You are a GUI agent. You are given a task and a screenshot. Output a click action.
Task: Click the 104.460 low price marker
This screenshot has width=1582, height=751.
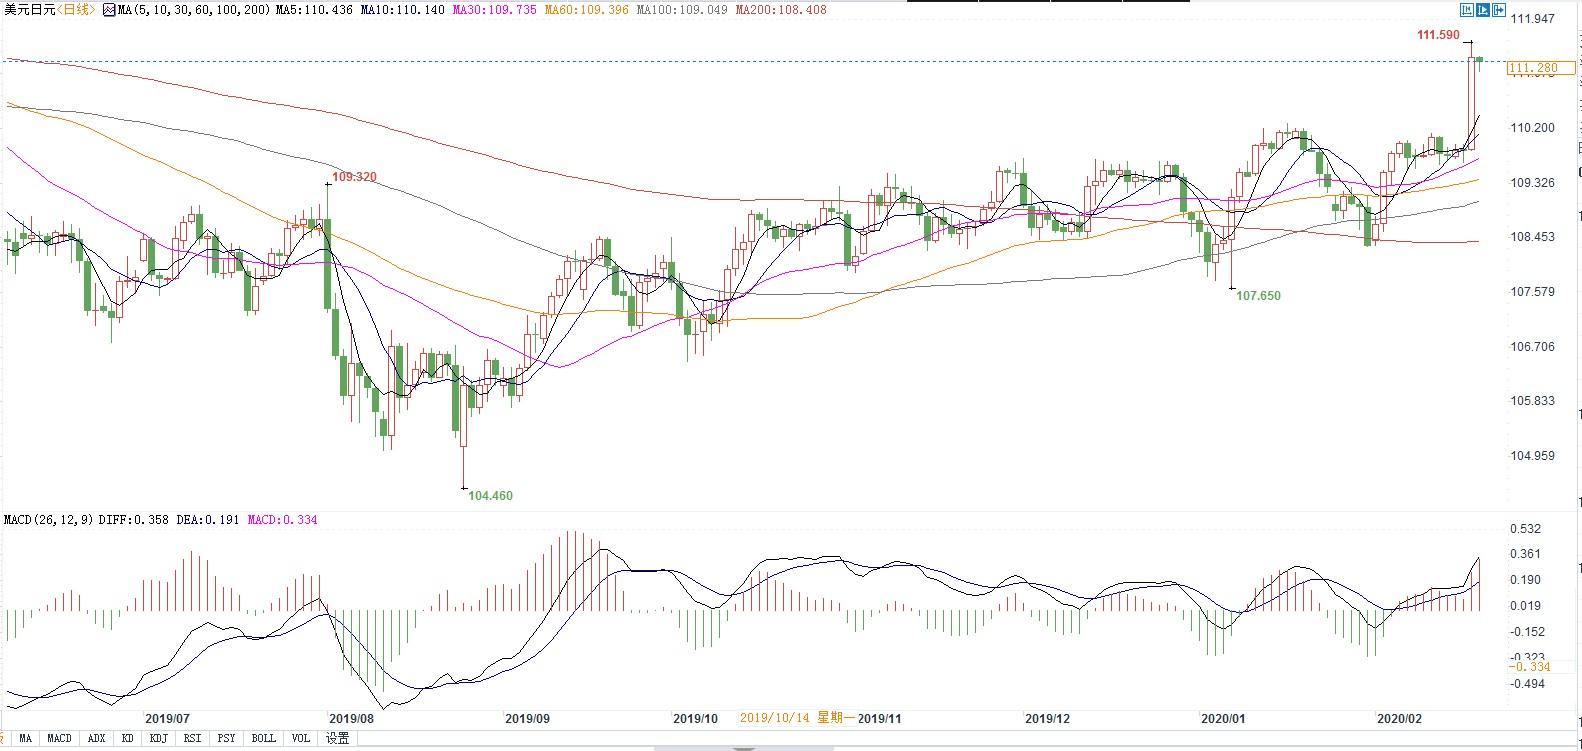click(490, 495)
